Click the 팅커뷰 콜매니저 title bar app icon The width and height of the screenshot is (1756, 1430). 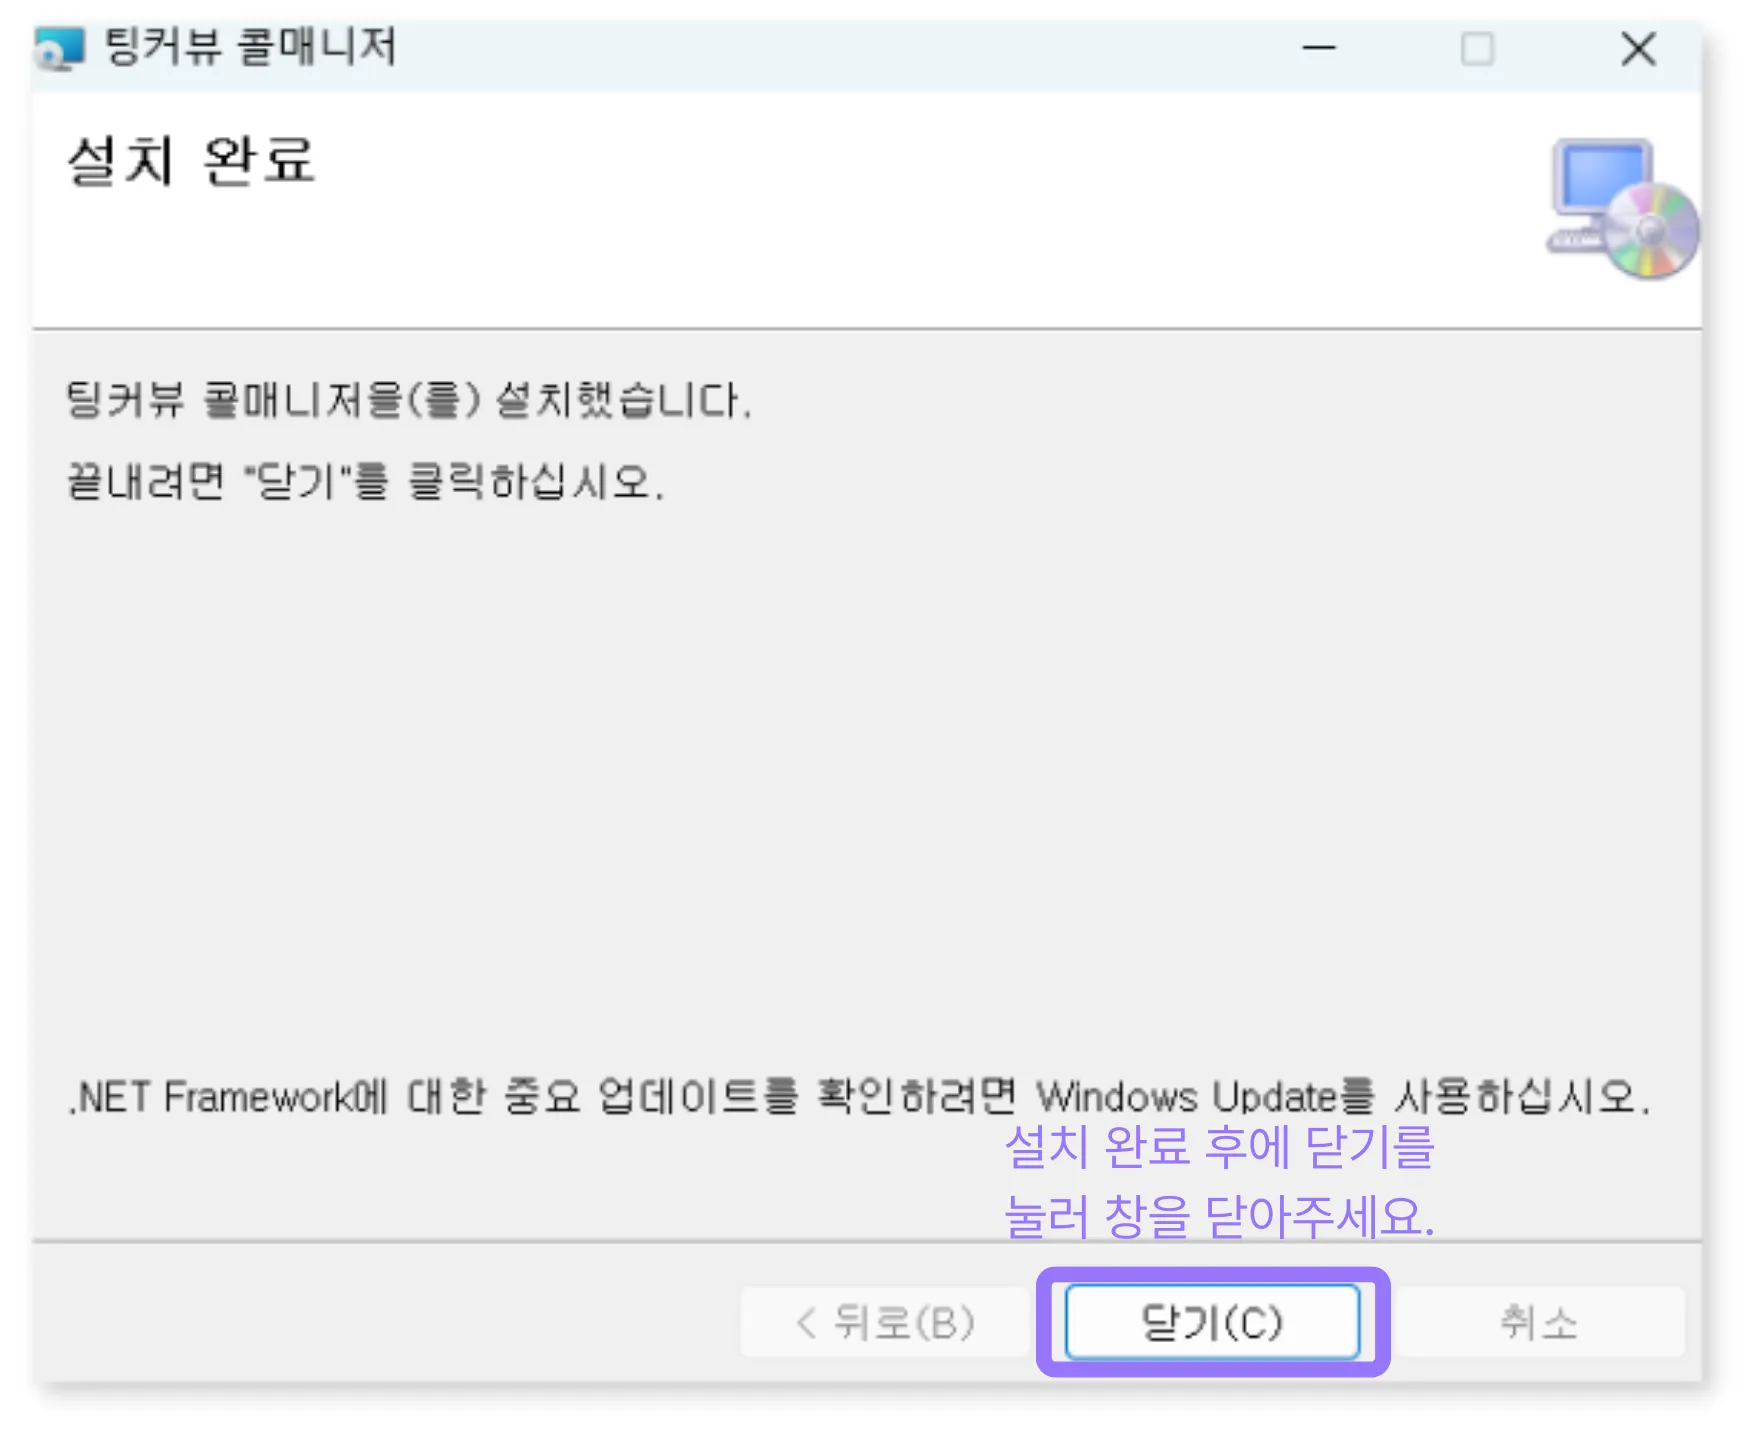60,47
